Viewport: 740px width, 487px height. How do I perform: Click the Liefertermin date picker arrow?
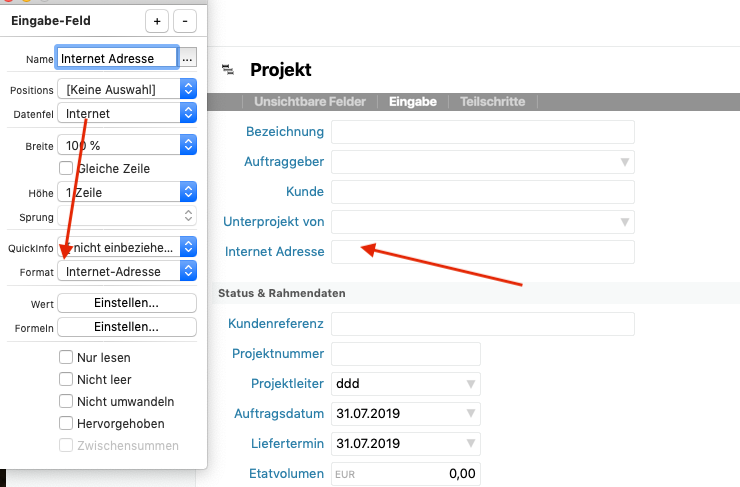click(x=470, y=444)
